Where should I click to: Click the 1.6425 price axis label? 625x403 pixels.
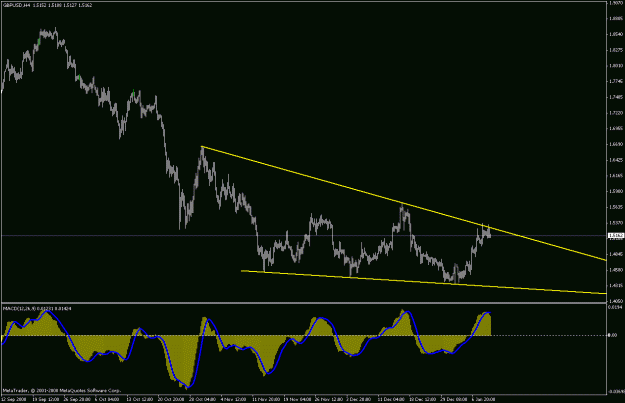point(616,160)
